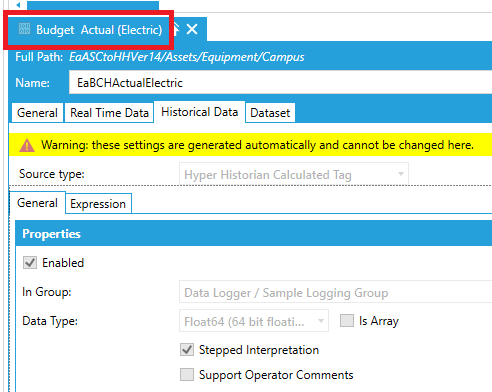This screenshot has height=392, width=492.
Task: Click the Budget Actual (Electric) tab icon
Action: [24, 29]
